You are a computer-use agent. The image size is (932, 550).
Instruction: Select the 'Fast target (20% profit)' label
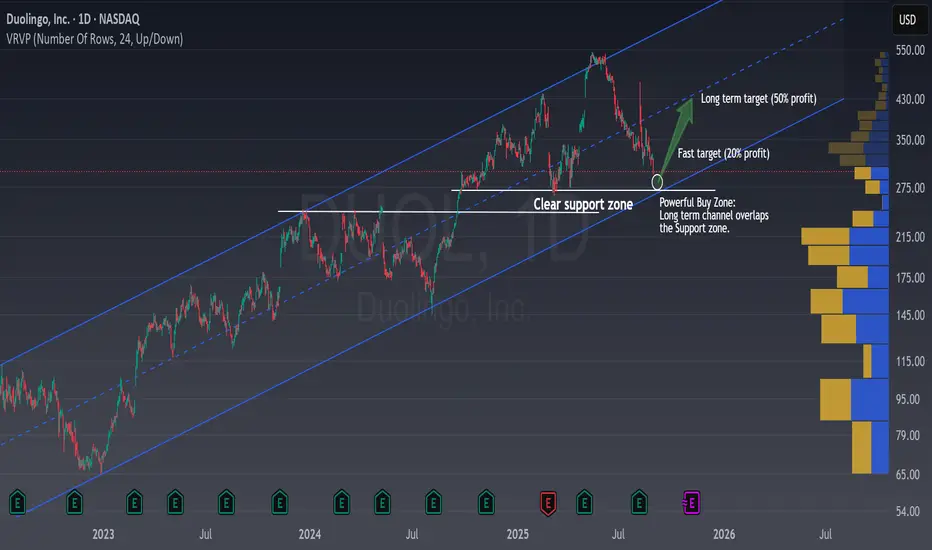click(x=723, y=153)
